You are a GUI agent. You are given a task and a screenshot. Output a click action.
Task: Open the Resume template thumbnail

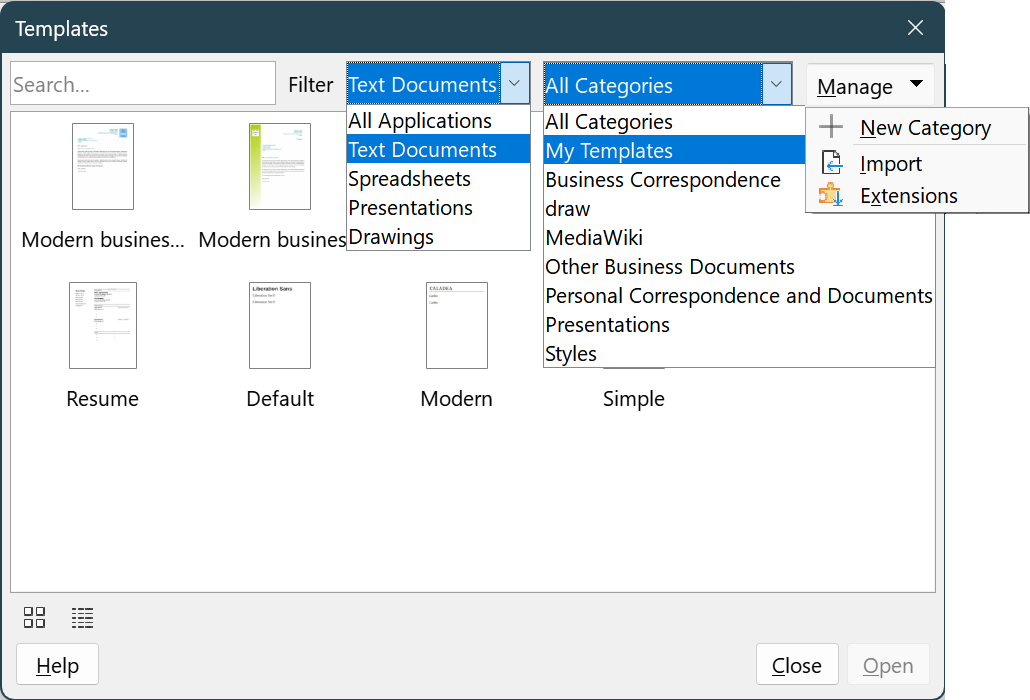102,325
